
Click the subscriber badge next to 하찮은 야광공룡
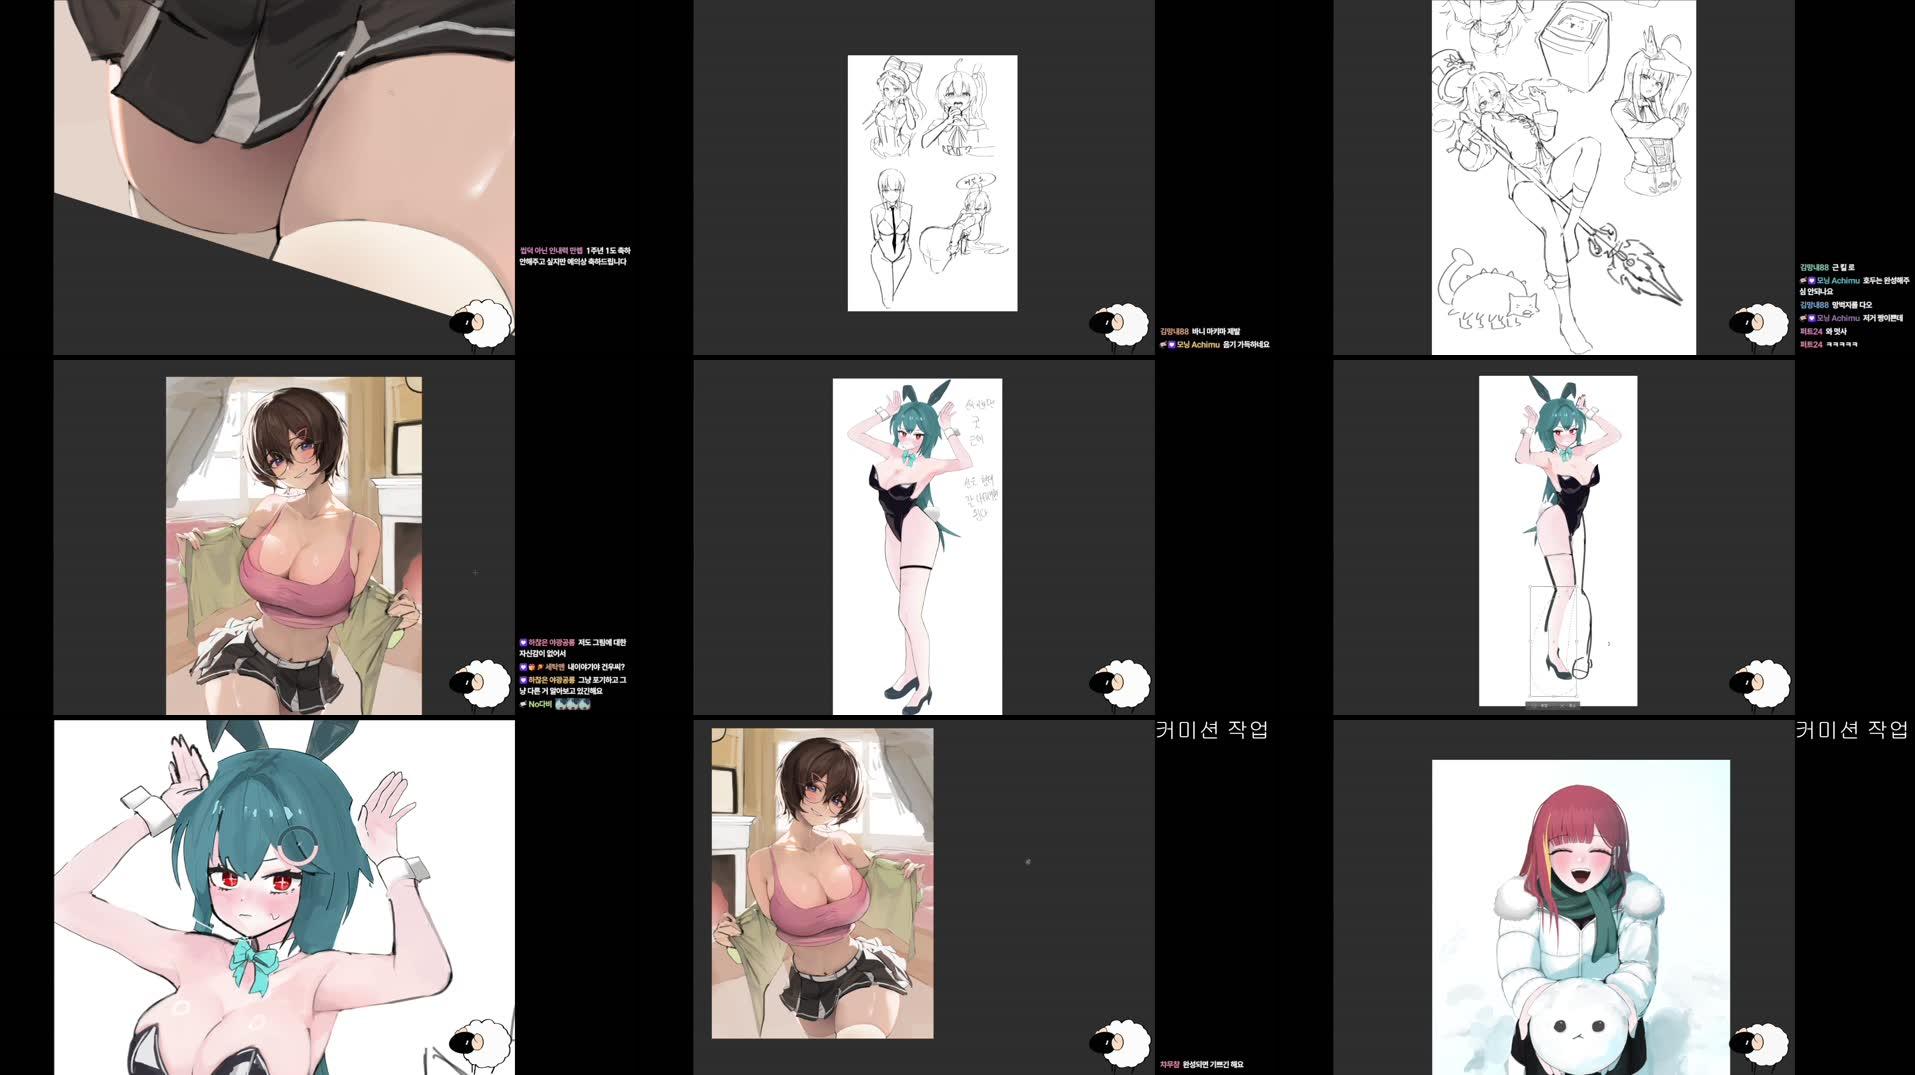(524, 643)
